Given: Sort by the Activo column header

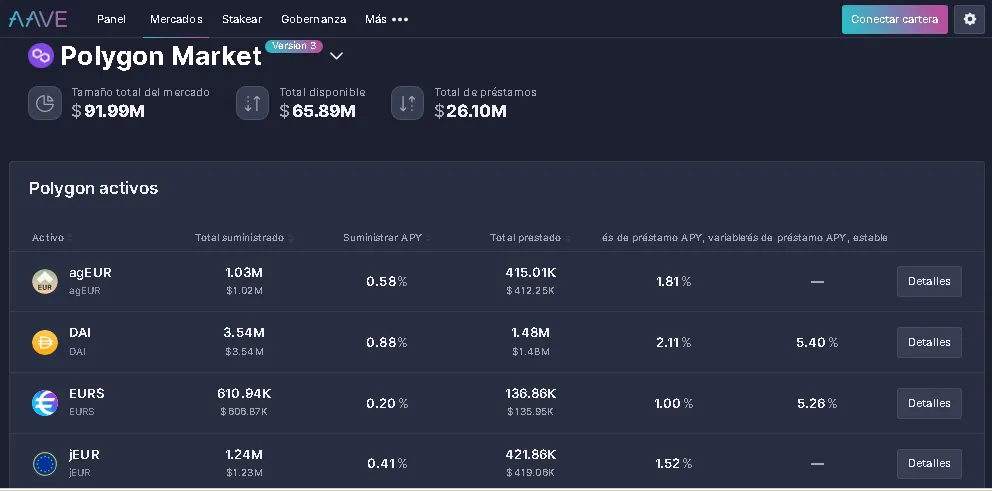Looking at the screenshot, I should coord(52,238).
